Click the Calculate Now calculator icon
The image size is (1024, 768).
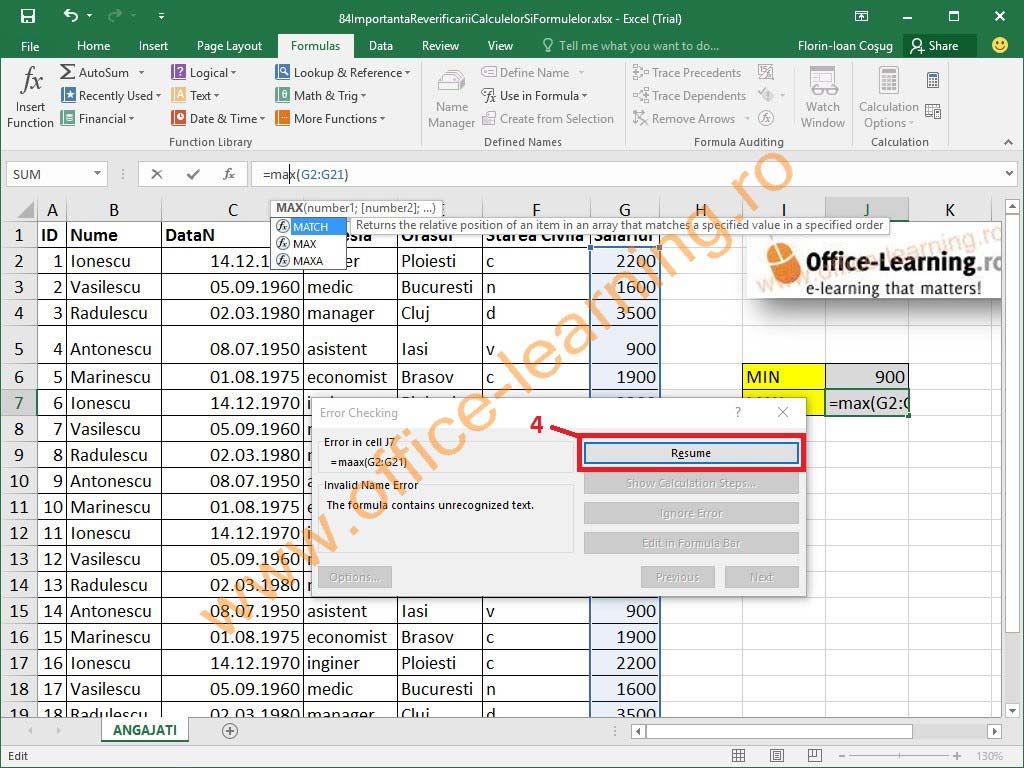(933, 80)
